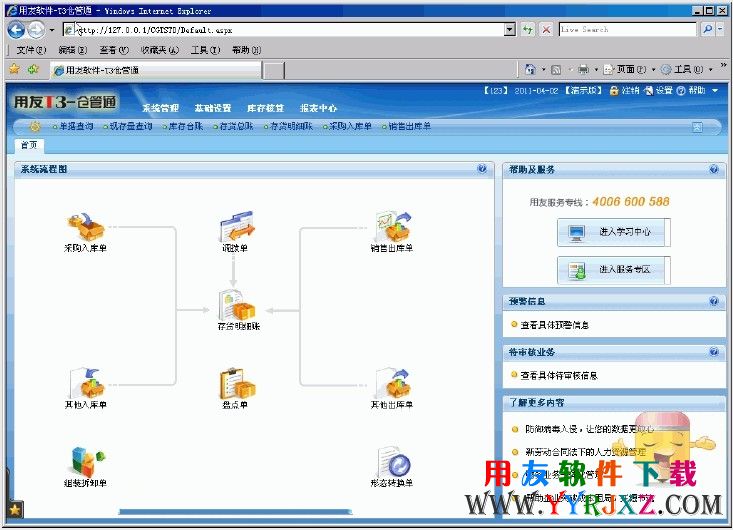Expand the Print button dropdown arrow
This screenshot has height=530, width=733.
(x=596, y=70)
